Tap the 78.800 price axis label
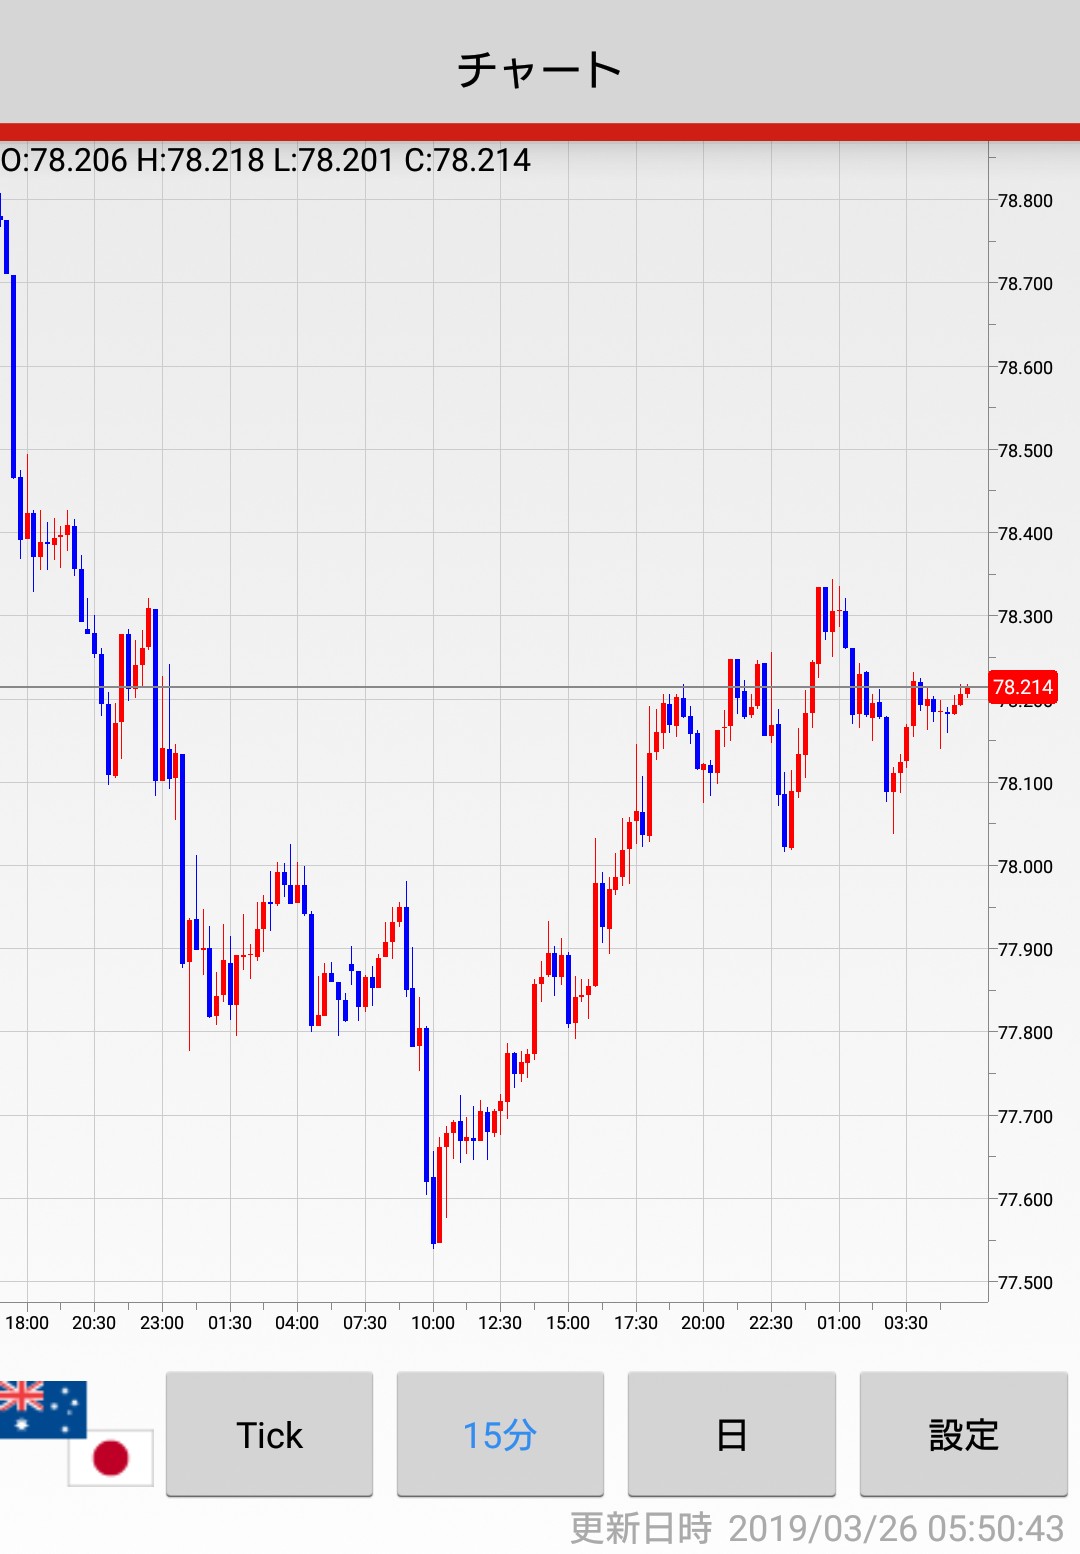Image resolution: width=1080 pixels, height=1554 pixels. click(x=1025, y=201)
